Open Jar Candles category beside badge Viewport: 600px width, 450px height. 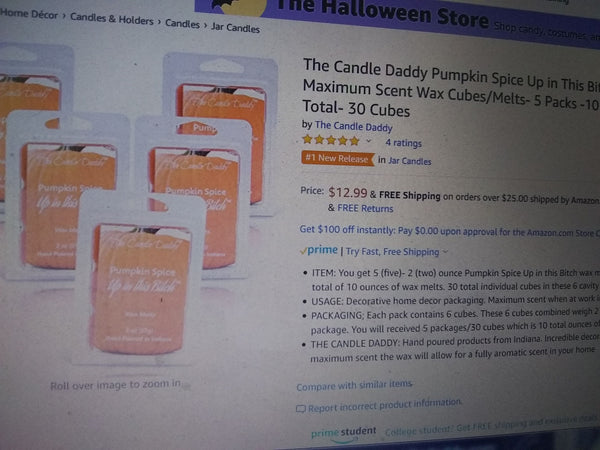click(409, 161)
